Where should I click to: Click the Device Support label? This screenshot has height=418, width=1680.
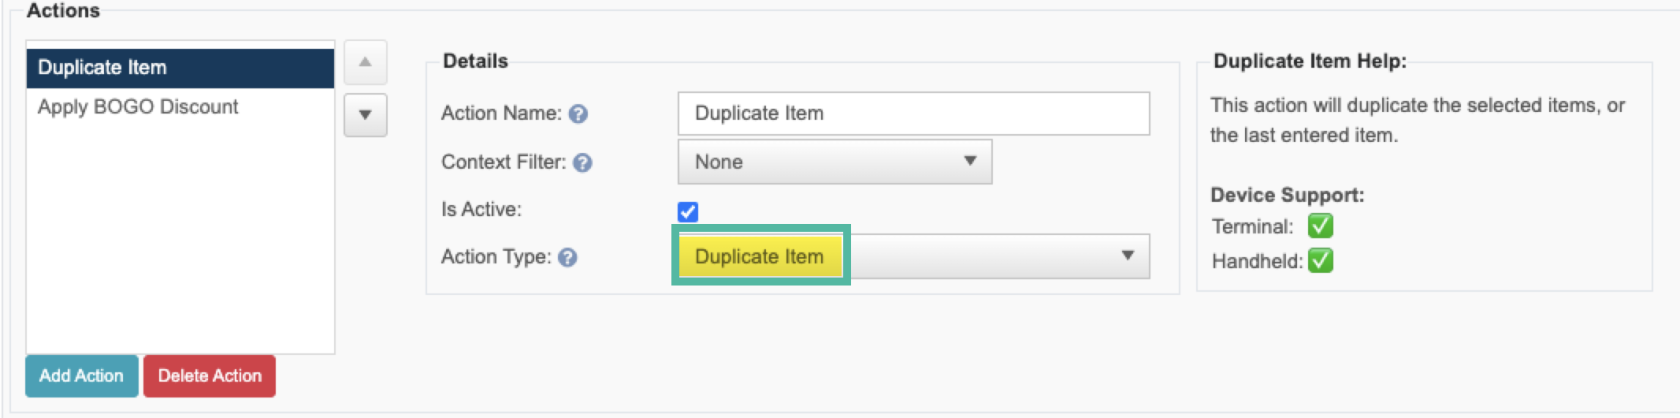tap(1287, 195)
